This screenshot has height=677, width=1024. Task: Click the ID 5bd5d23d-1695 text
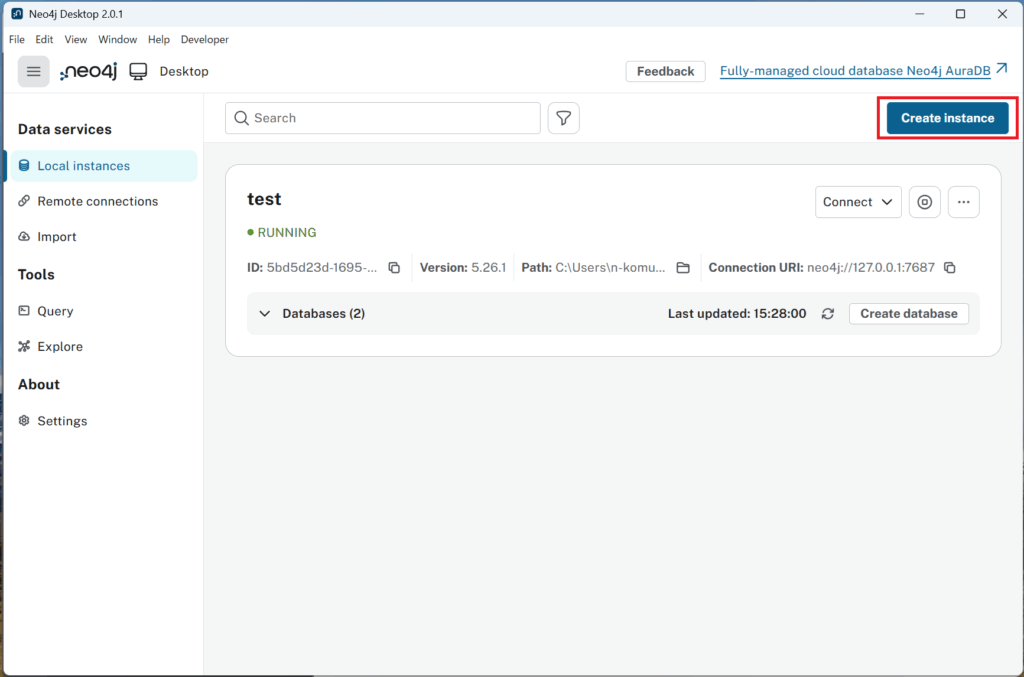312,268
